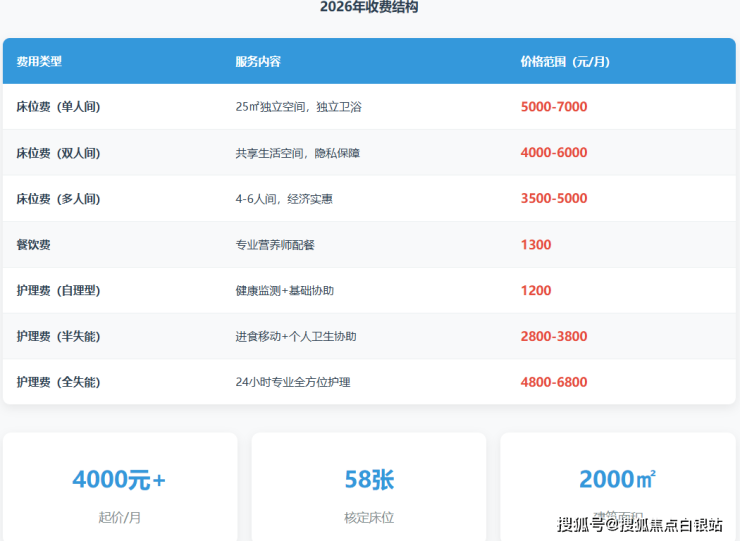Open the 4000元+ 起价/月 card

(119, 487)
